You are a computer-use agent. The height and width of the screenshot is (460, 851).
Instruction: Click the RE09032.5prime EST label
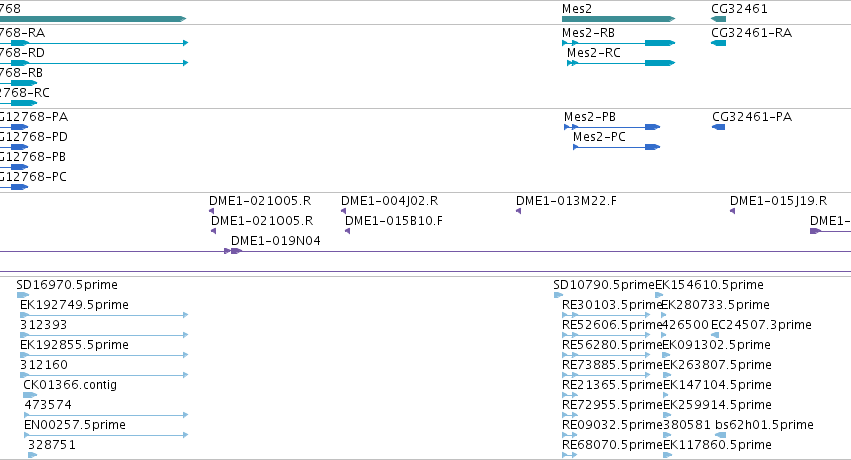coord(613,425)
